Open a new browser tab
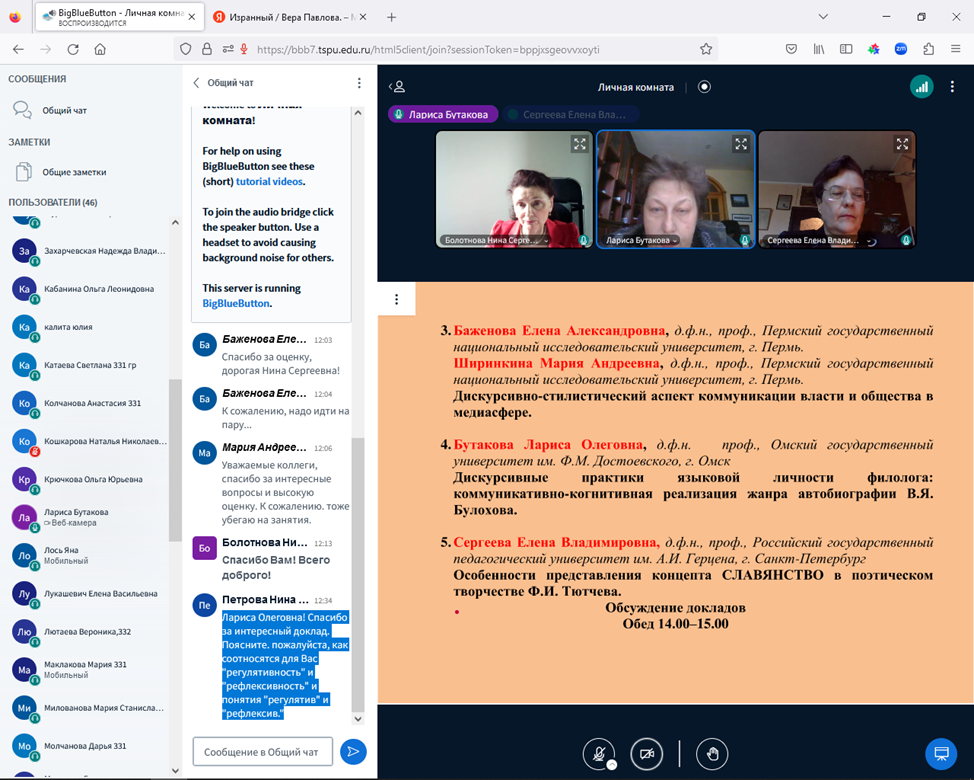The width and height of the screenshot is (974, 780). tap(391, 17)
